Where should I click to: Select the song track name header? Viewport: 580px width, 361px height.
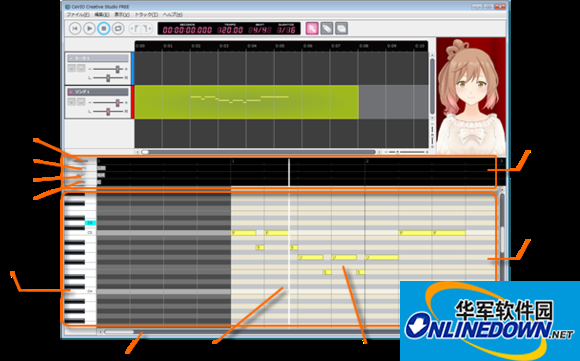point(98,92)
